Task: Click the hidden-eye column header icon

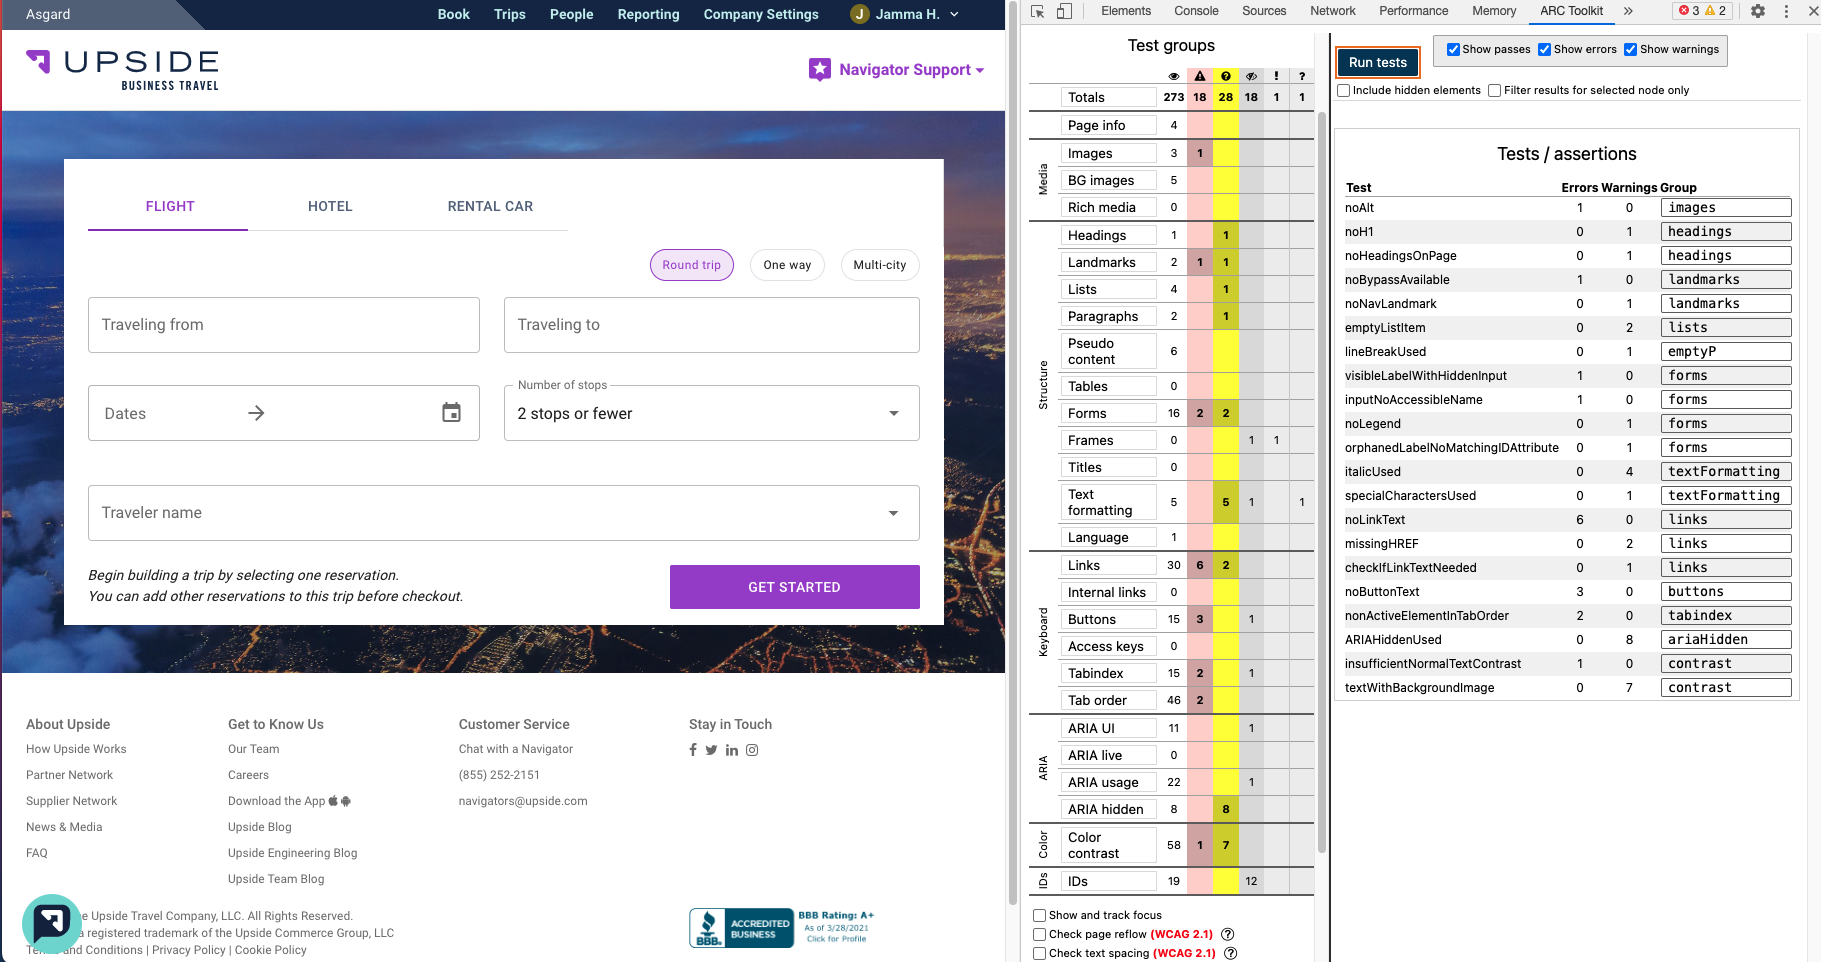Action: pos(1251,76)
